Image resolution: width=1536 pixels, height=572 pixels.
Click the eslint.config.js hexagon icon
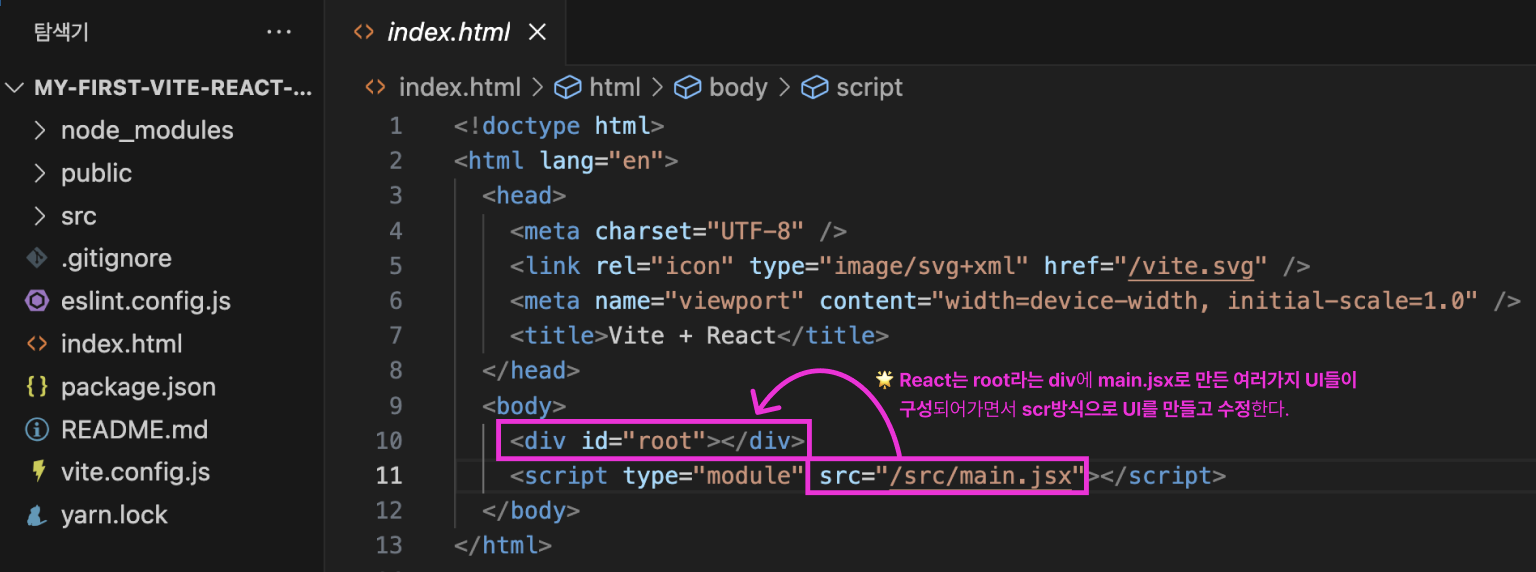(x=37, y=301)
